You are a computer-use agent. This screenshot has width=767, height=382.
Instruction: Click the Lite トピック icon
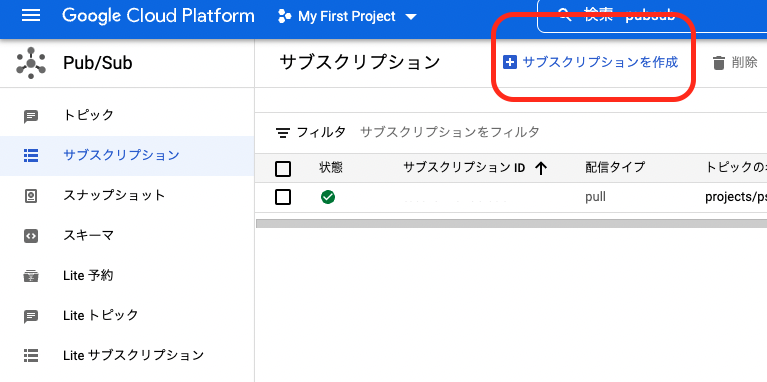[31, 316]
